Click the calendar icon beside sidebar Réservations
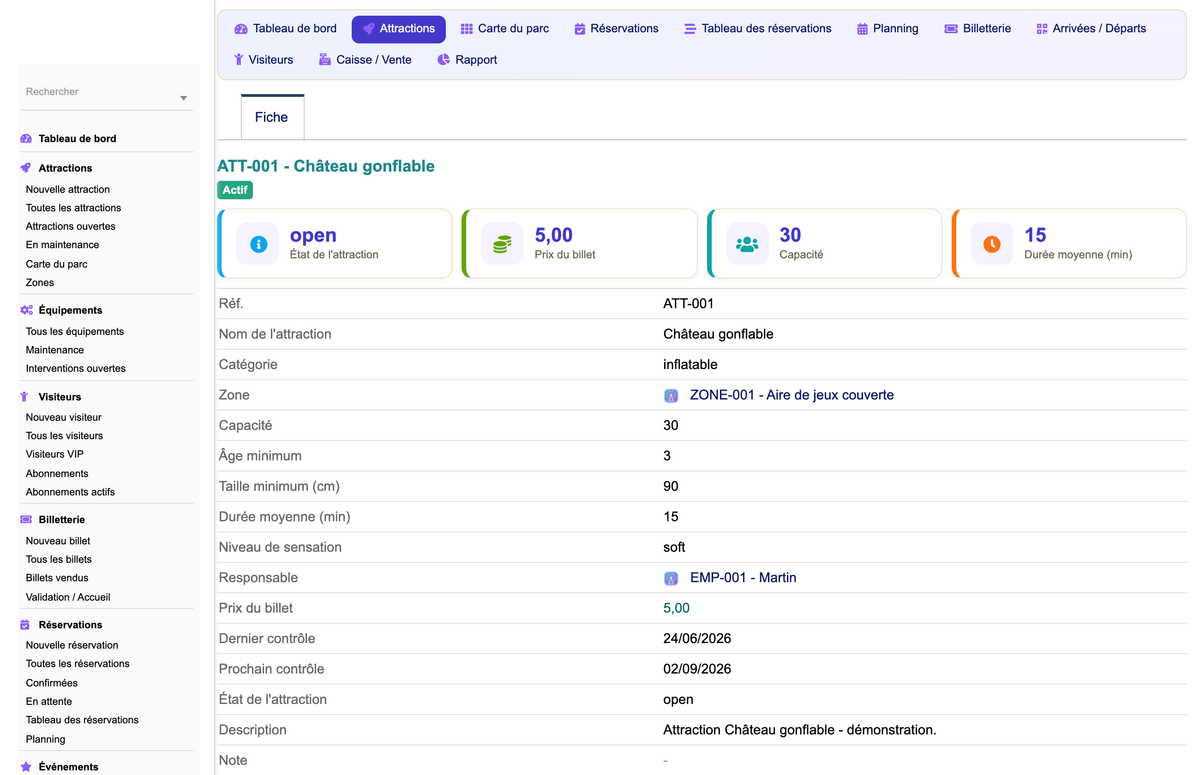The image size is (1200, 775). pyautogui.click(x=26, y=625)
